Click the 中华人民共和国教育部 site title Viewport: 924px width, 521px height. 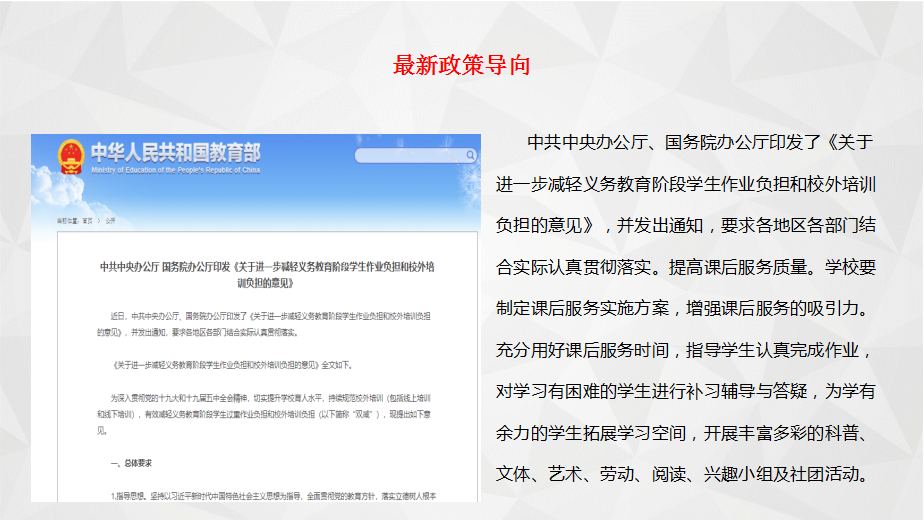click(x=175, y=152)
